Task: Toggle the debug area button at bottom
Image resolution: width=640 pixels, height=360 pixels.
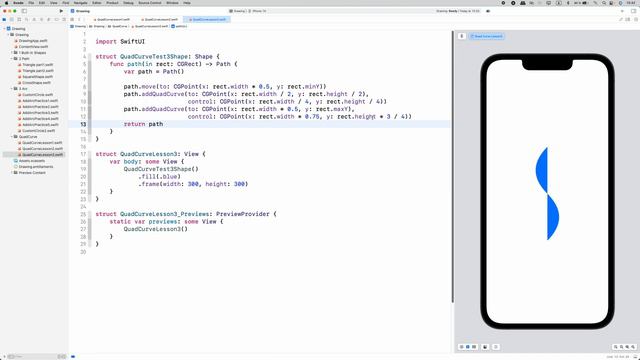Action: point(635,356)
